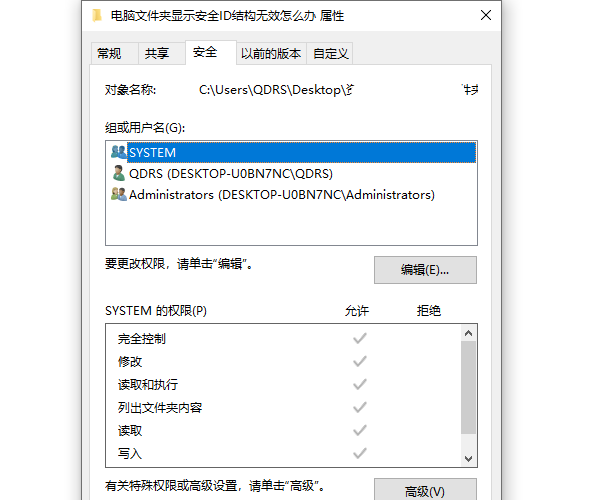The width and height of the screenshot is (600, 500).
Task: Click 修改 allow checkmark
Action: 360,361
